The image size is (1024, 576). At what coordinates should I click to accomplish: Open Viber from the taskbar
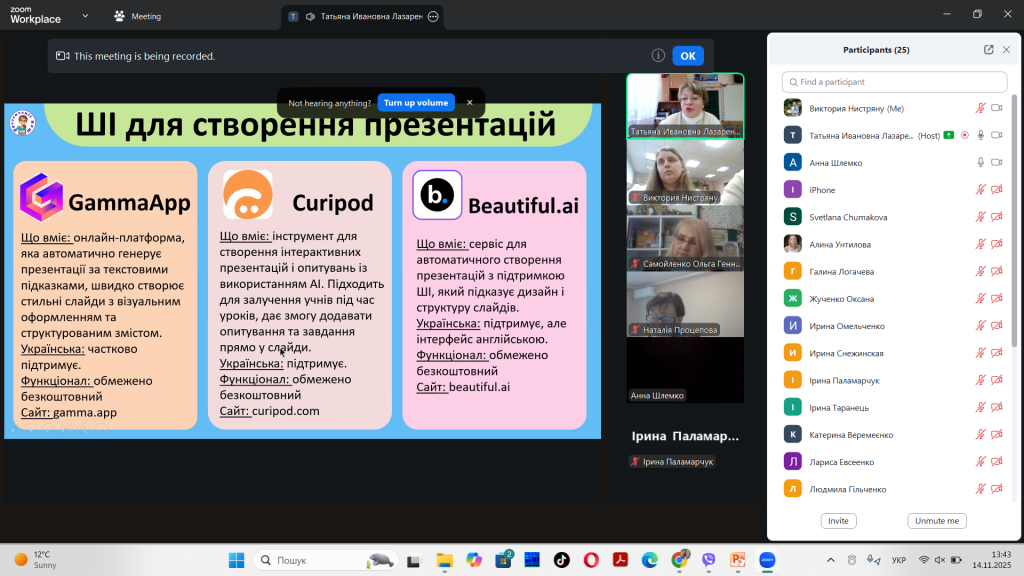(709, 559)
